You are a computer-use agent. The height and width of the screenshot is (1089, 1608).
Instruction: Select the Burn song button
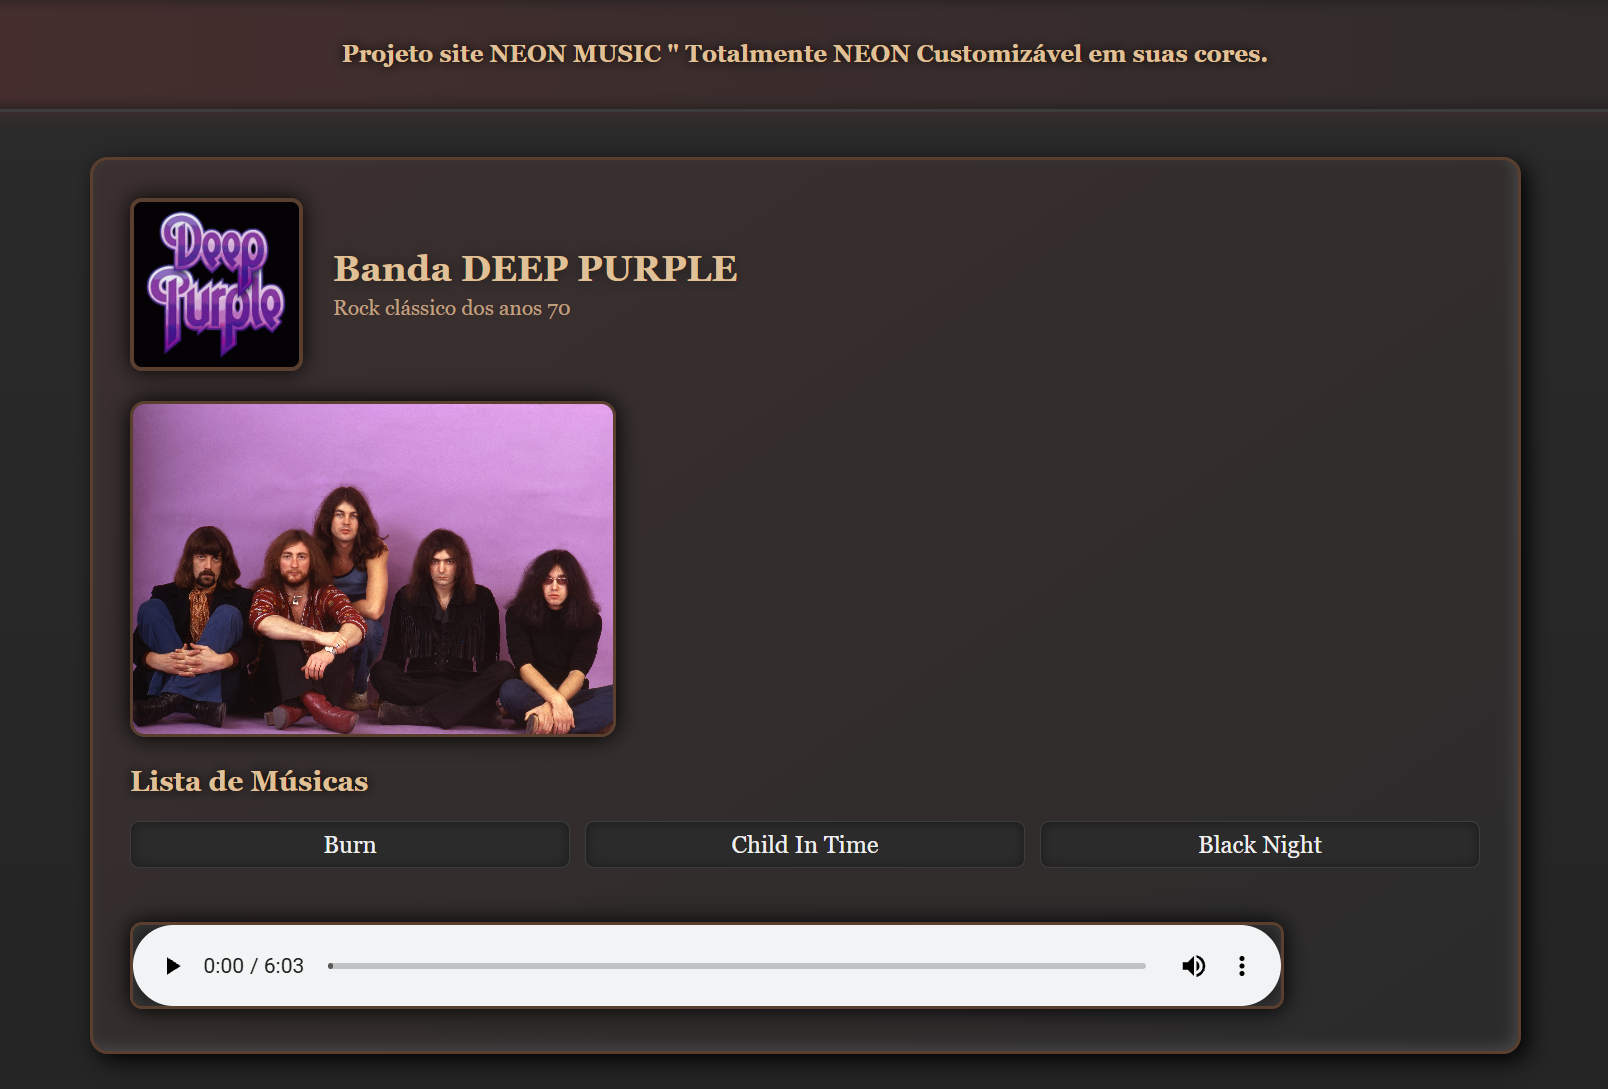click(x=350, y=845)
